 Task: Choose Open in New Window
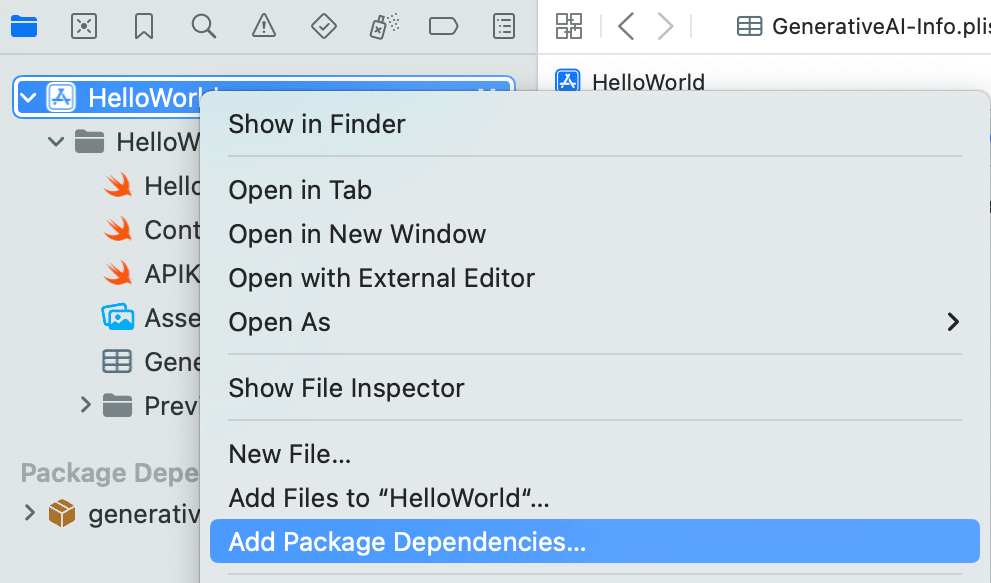click(x=357, y=234)
